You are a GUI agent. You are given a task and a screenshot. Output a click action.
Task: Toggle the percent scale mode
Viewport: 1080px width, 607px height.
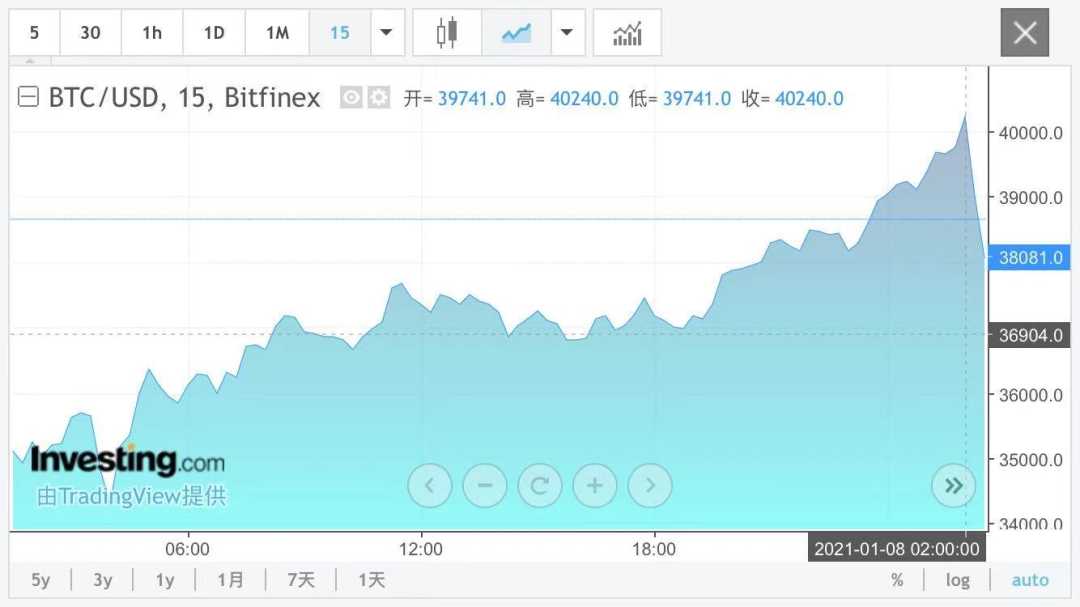click(897, 580)
